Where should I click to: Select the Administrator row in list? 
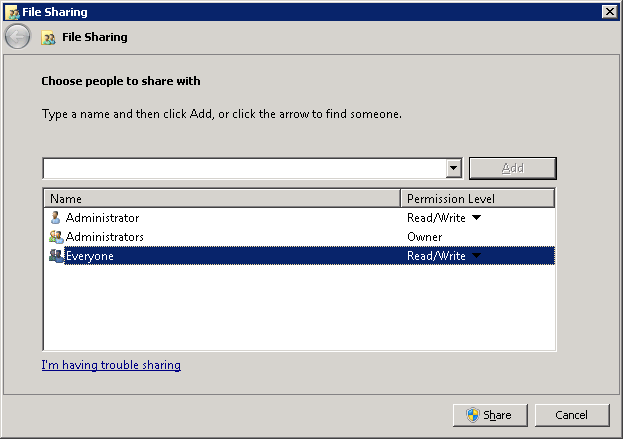300,218
